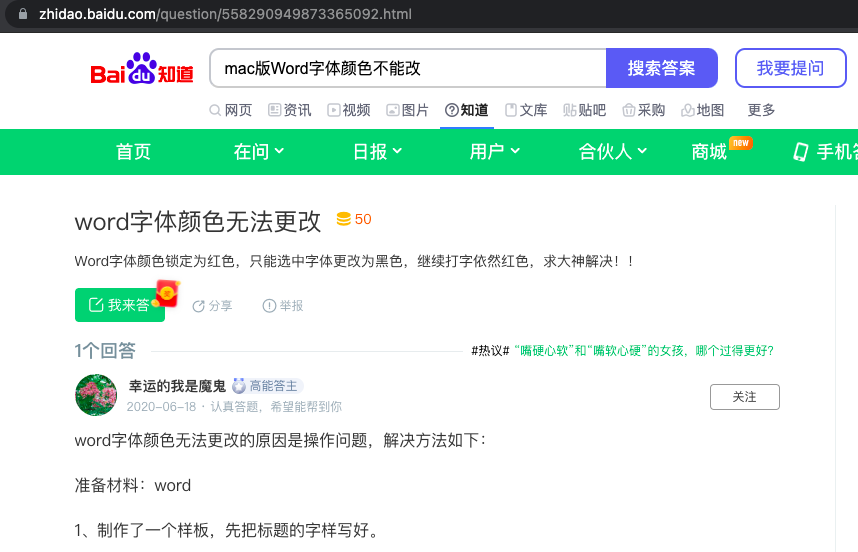Switch to the 视频 video tab
Image resolution: width=858 pixels, height=552 pixels.
(x=349, y=110)
